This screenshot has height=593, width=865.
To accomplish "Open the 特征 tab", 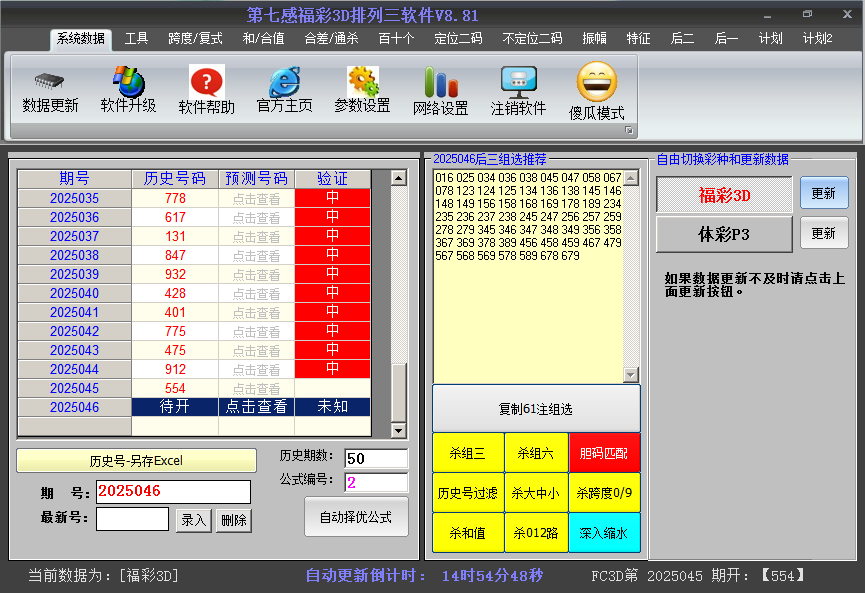I will pyautogui.click(x=638, y=39).
